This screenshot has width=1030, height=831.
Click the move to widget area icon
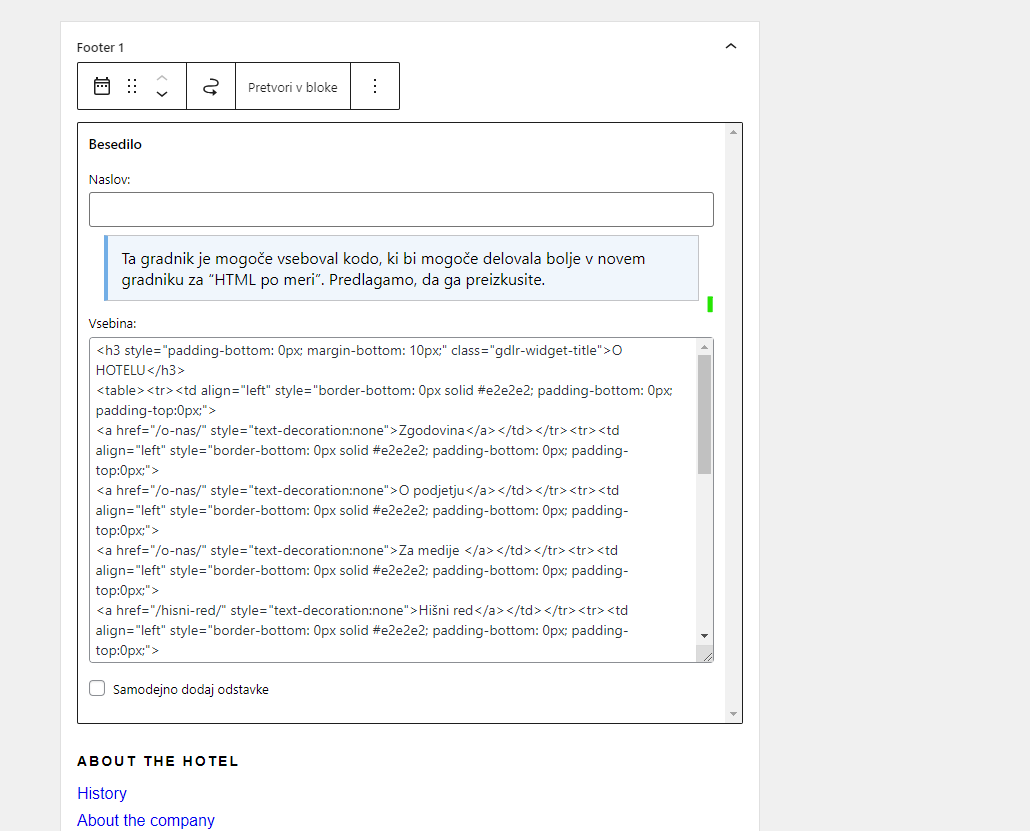(211, 86)
